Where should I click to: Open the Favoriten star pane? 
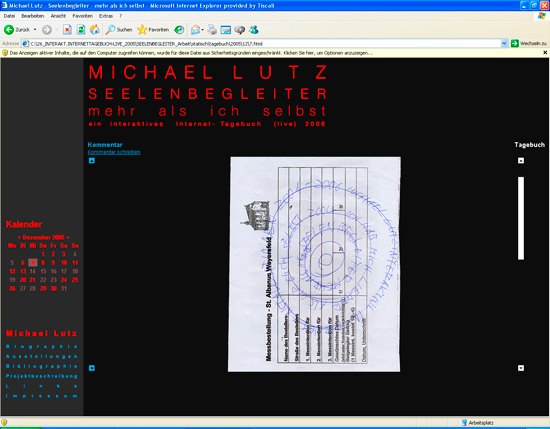click(153, 30)
